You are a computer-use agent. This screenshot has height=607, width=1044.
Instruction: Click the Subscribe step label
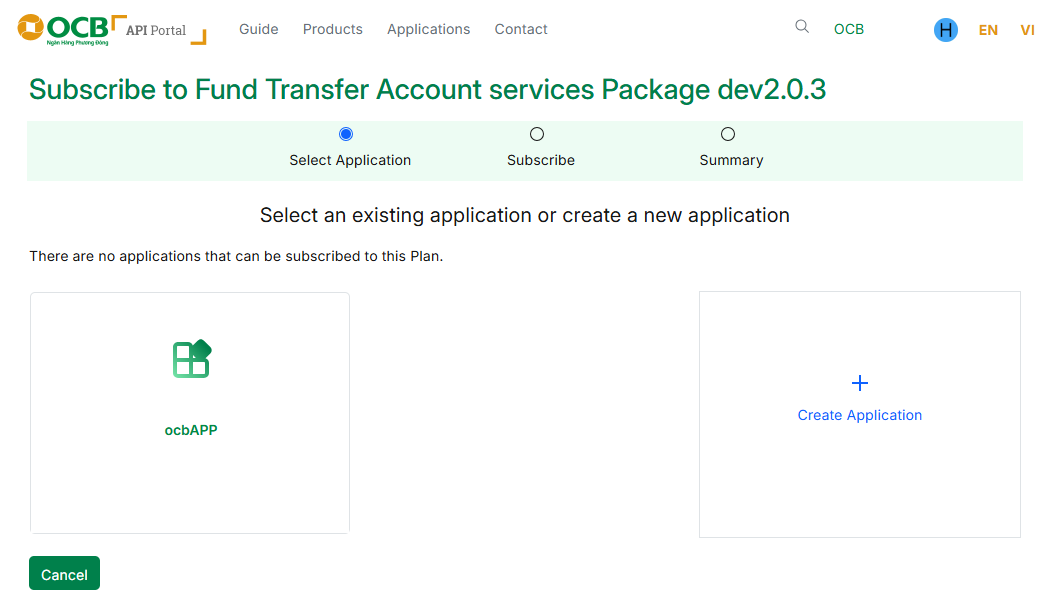tap(541, 160)
